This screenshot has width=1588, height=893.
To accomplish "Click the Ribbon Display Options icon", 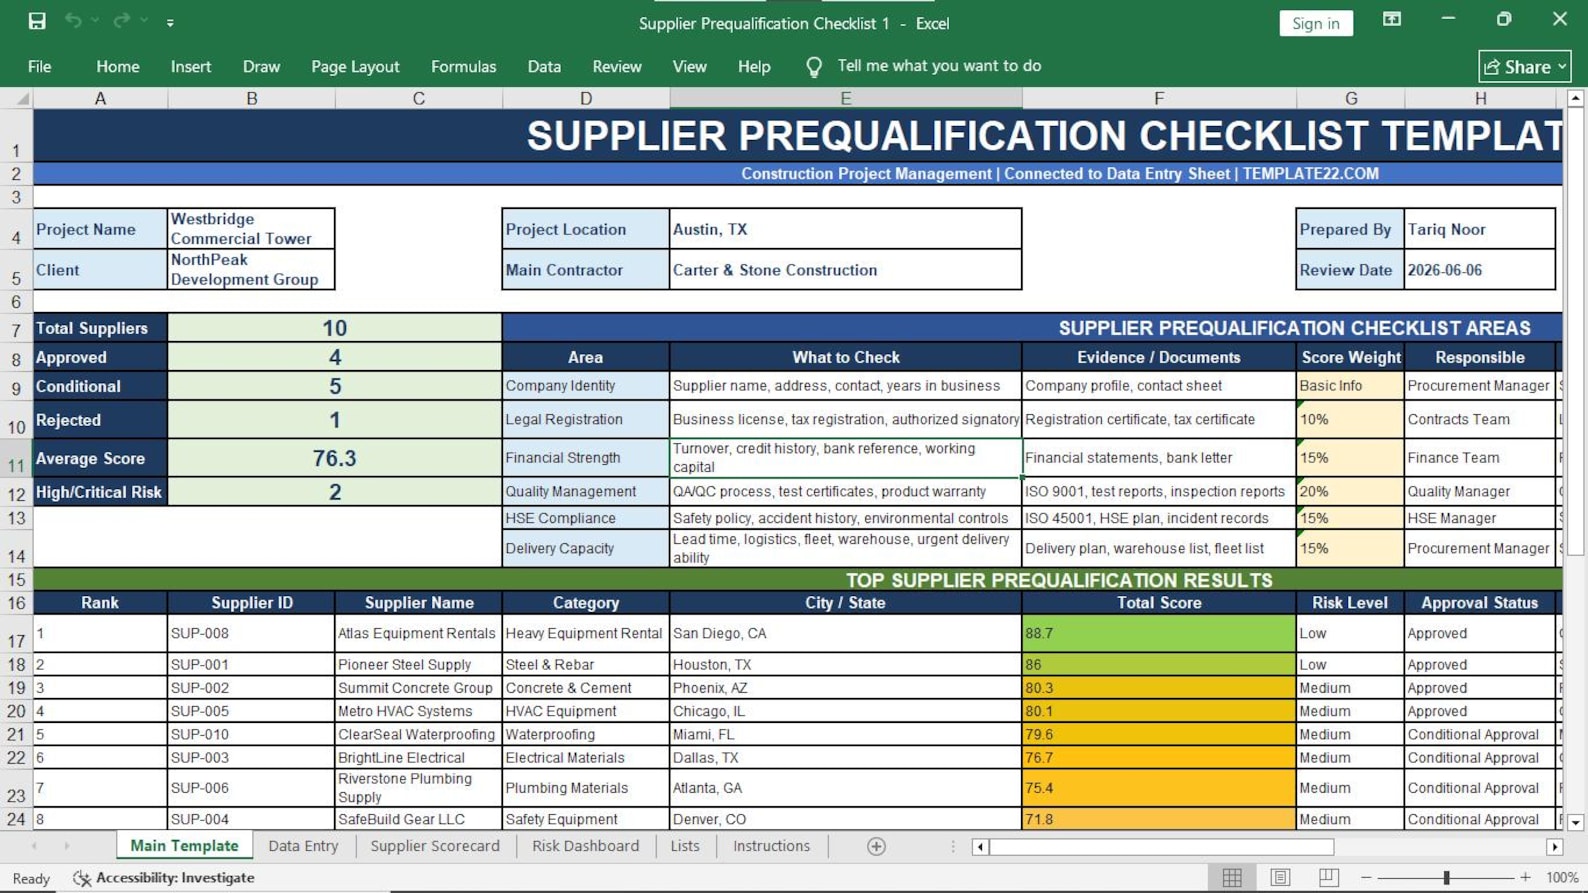I will point(1391,20).
